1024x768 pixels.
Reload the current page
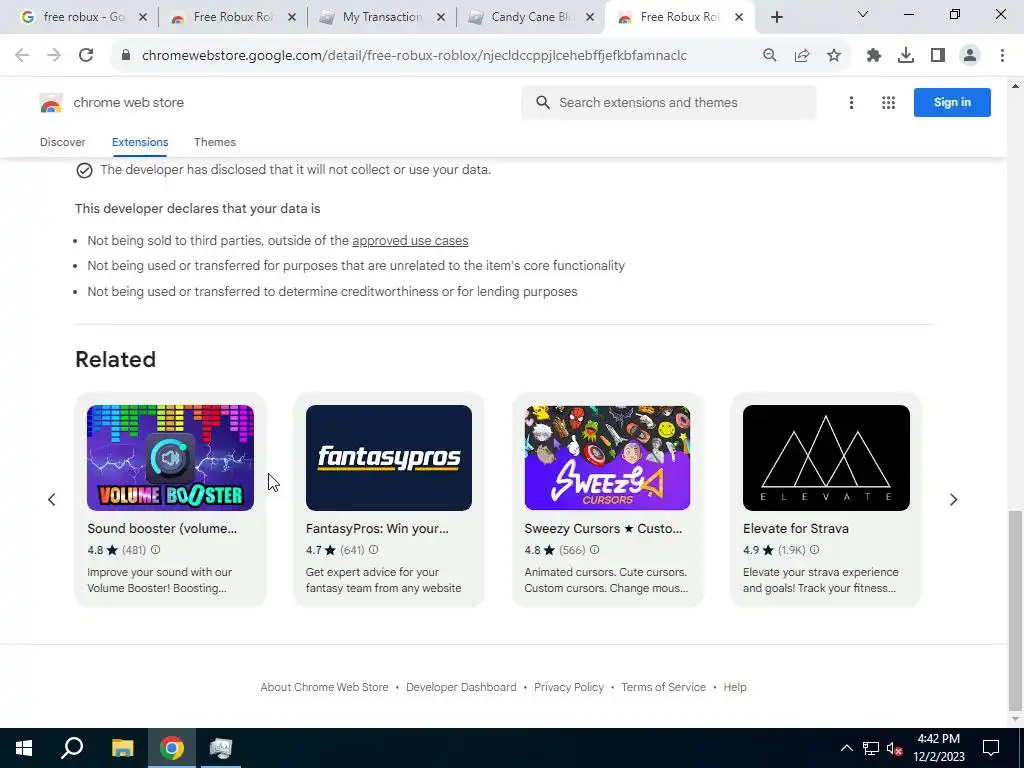coord(86,56)
